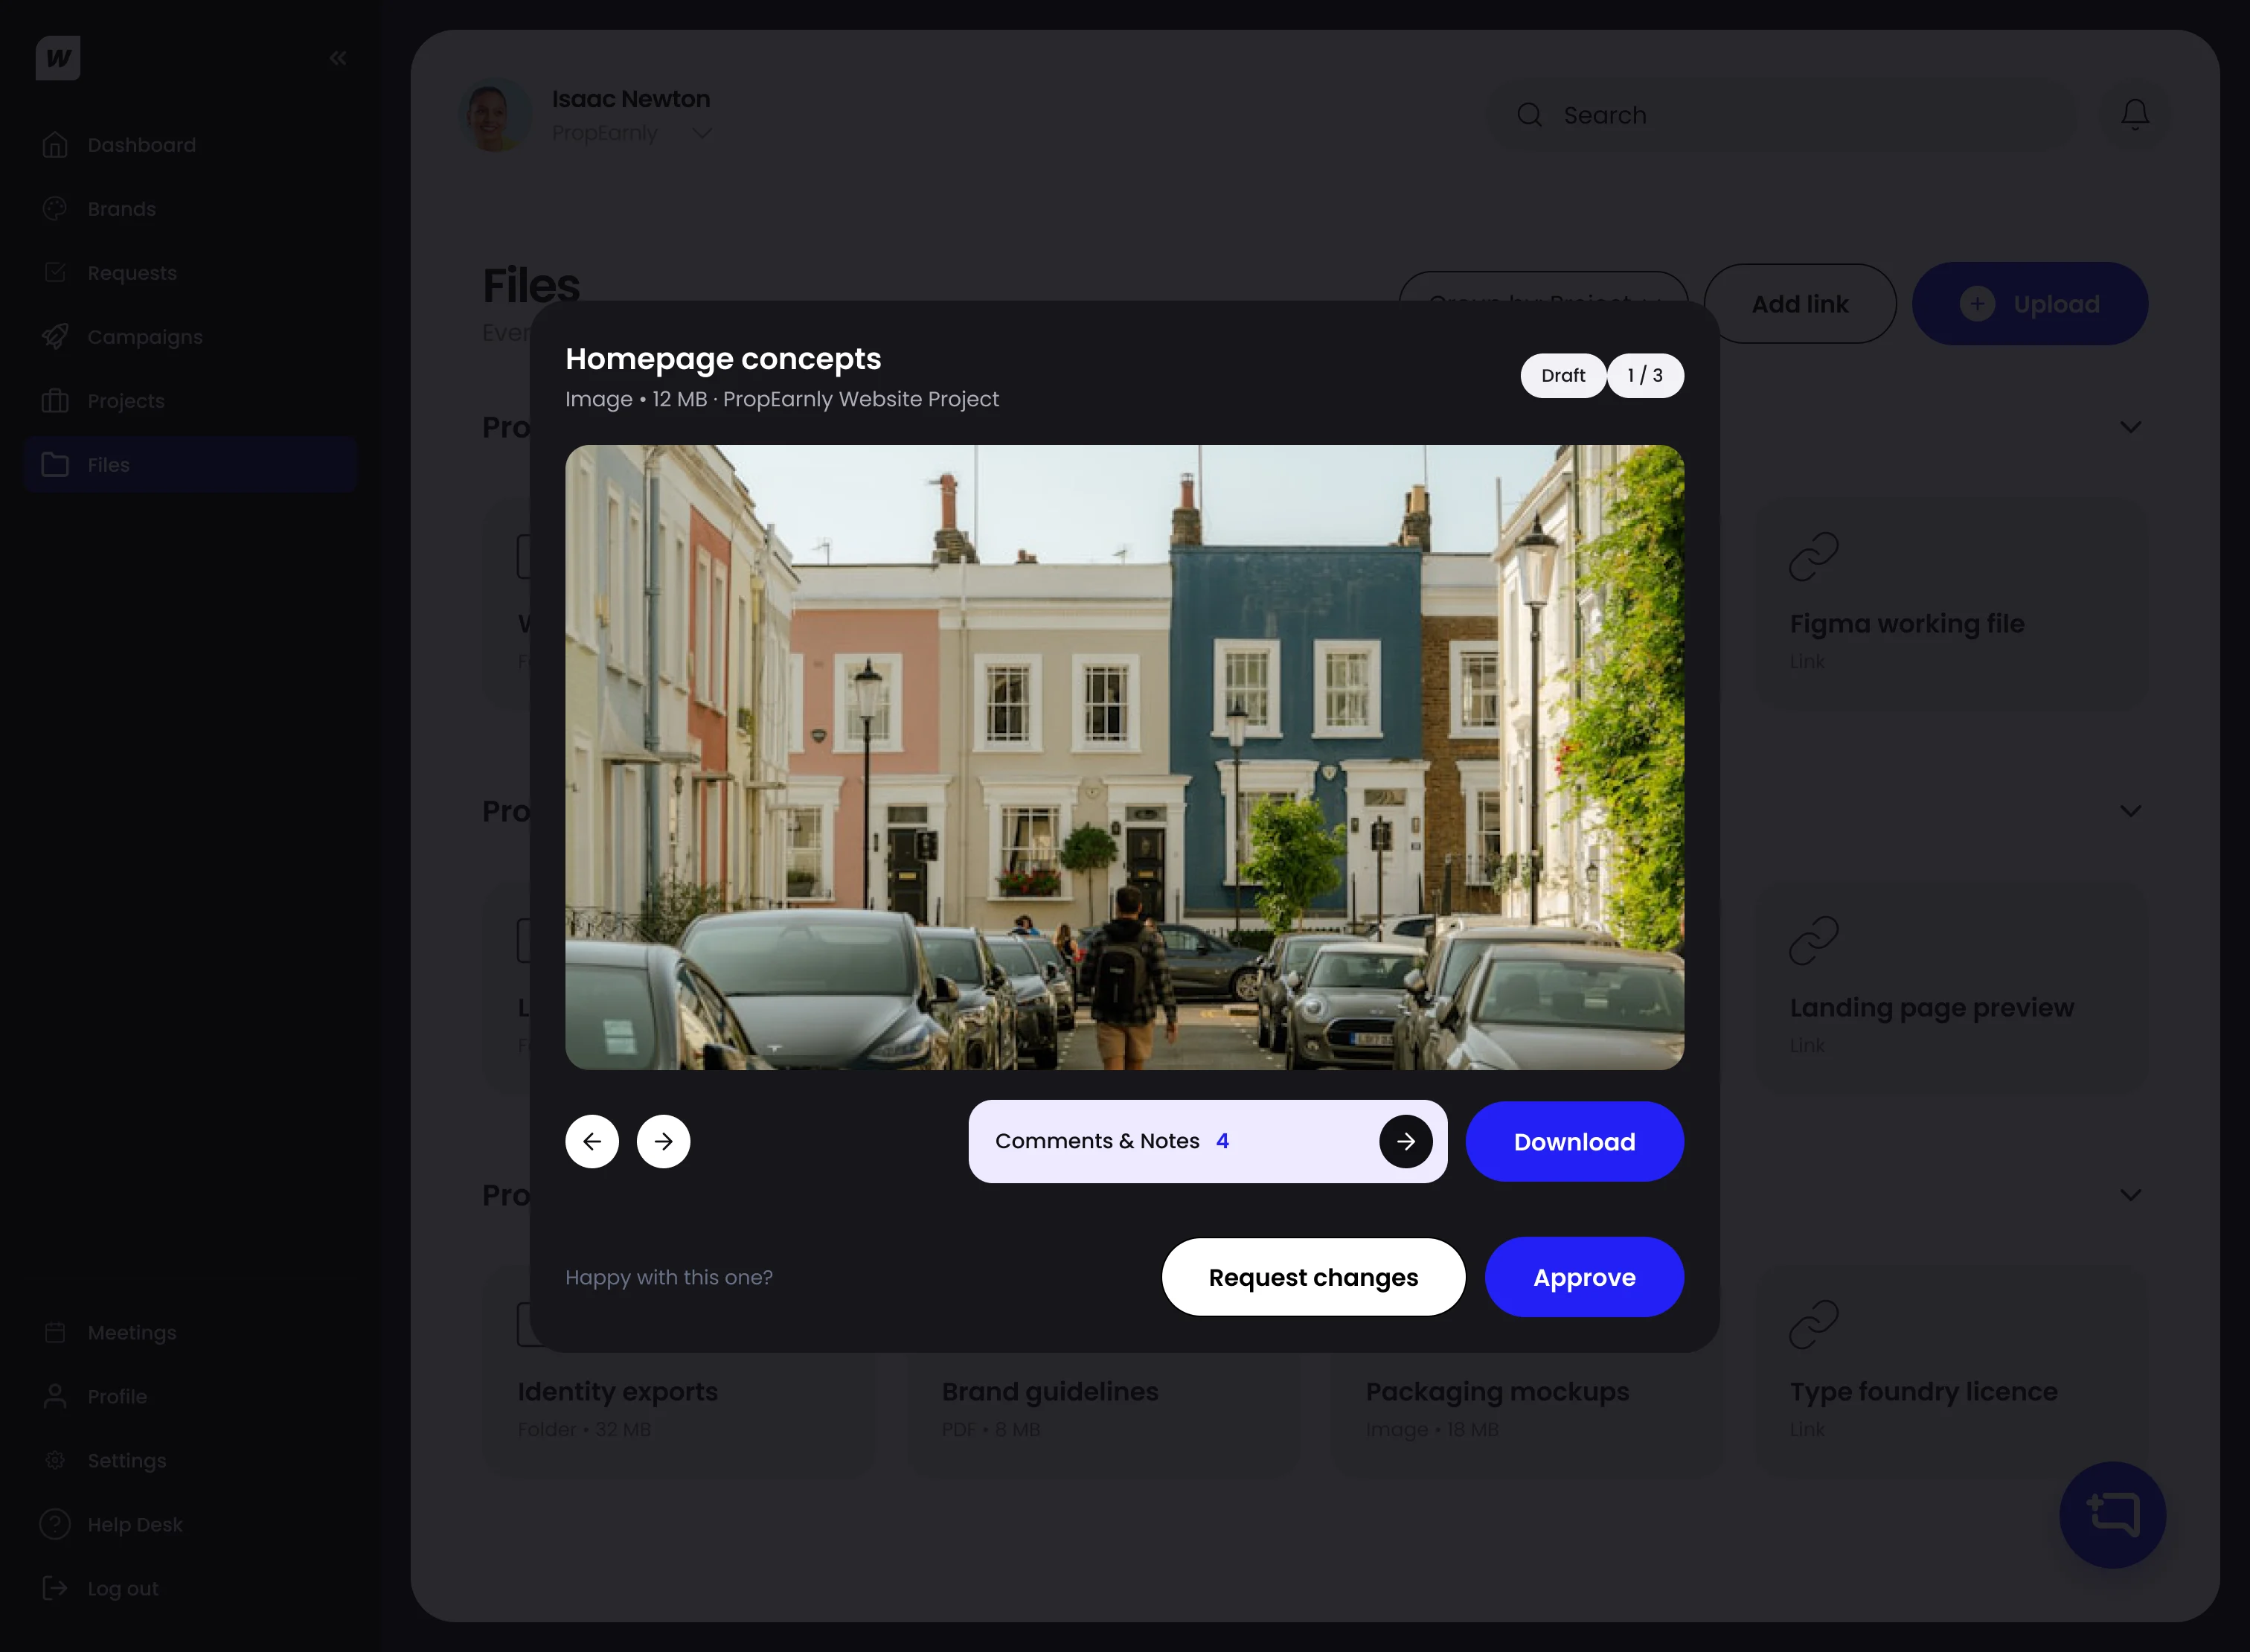Open the chat bubble floating button
This screenshot has height=1652, width=2250.
pyautogui.click(x=2112, y=1514)
